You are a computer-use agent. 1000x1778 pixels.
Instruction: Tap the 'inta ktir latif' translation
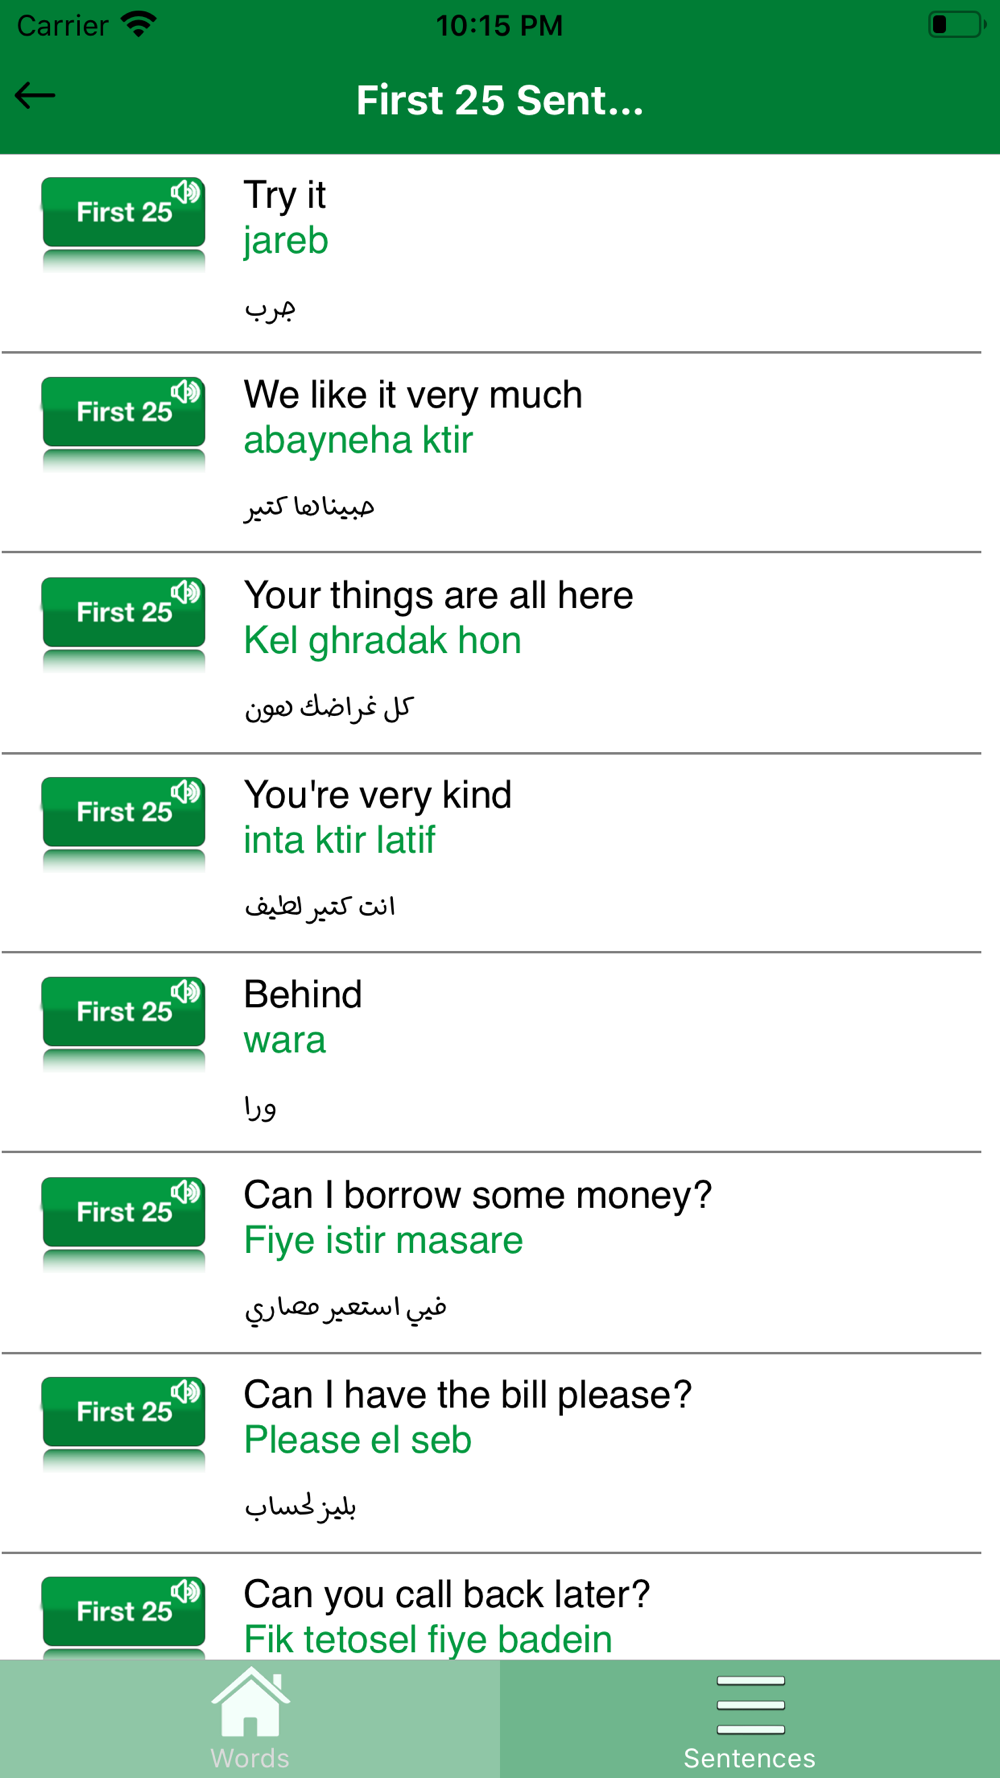tap(339, 840)
